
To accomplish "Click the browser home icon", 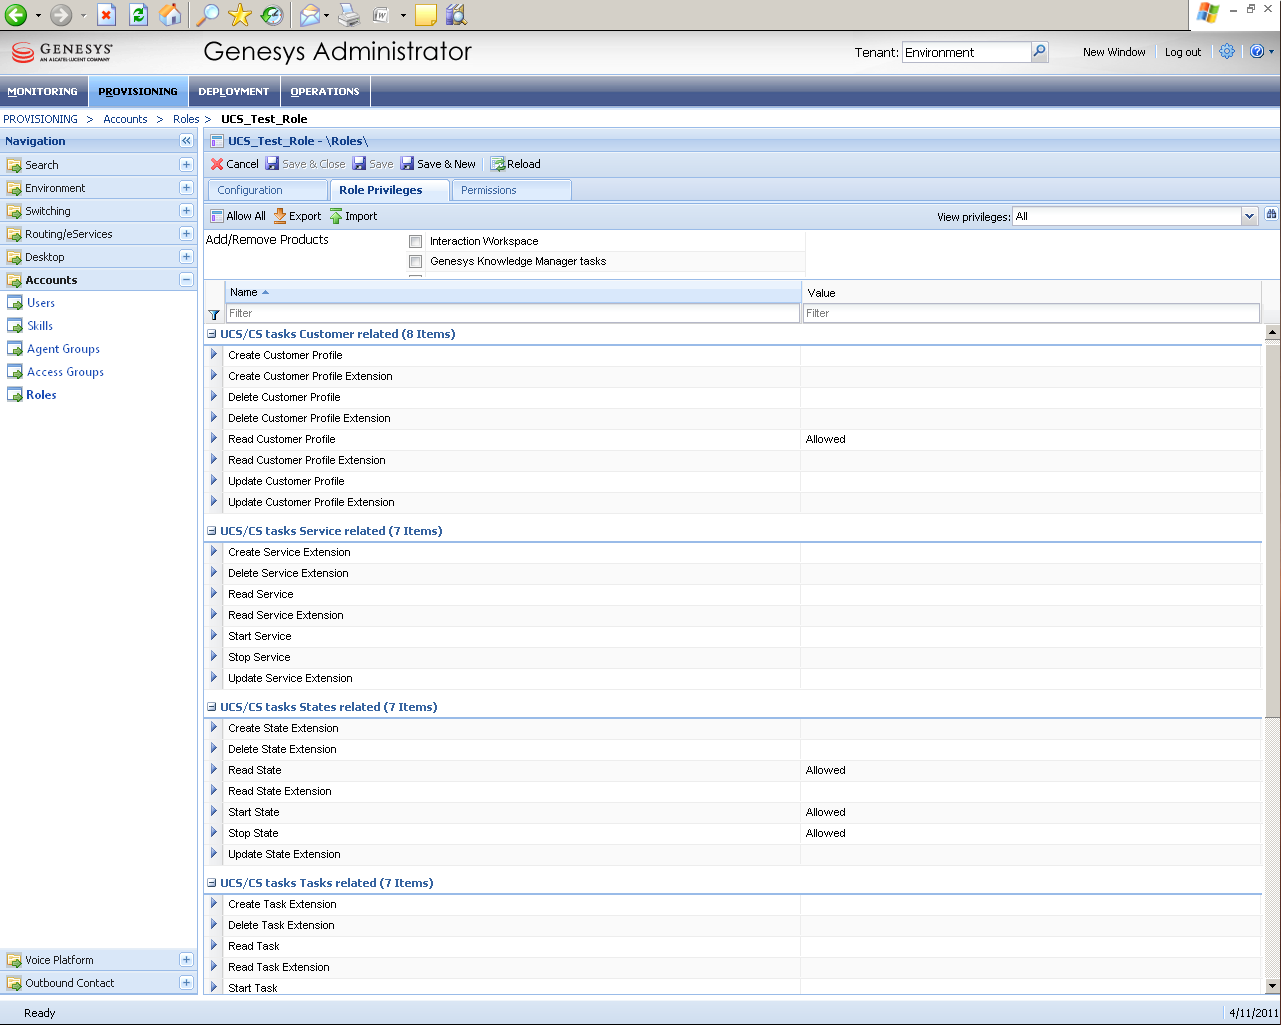I will pyautogui.click(x=171, y=15).
